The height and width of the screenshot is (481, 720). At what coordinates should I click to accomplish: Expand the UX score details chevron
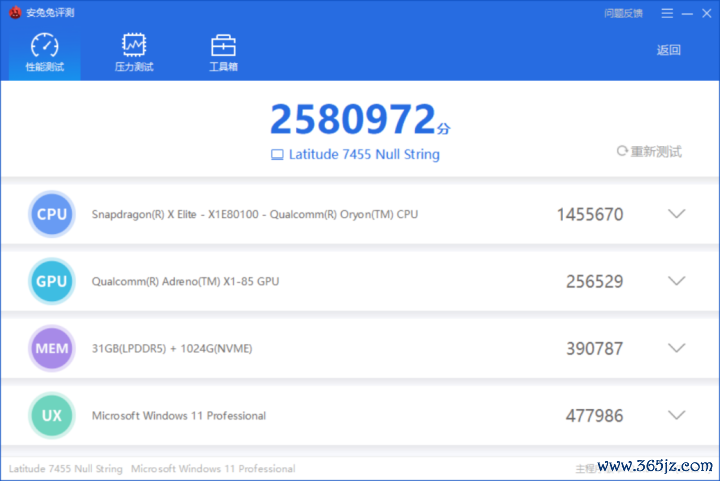click(x=676, y=415)
